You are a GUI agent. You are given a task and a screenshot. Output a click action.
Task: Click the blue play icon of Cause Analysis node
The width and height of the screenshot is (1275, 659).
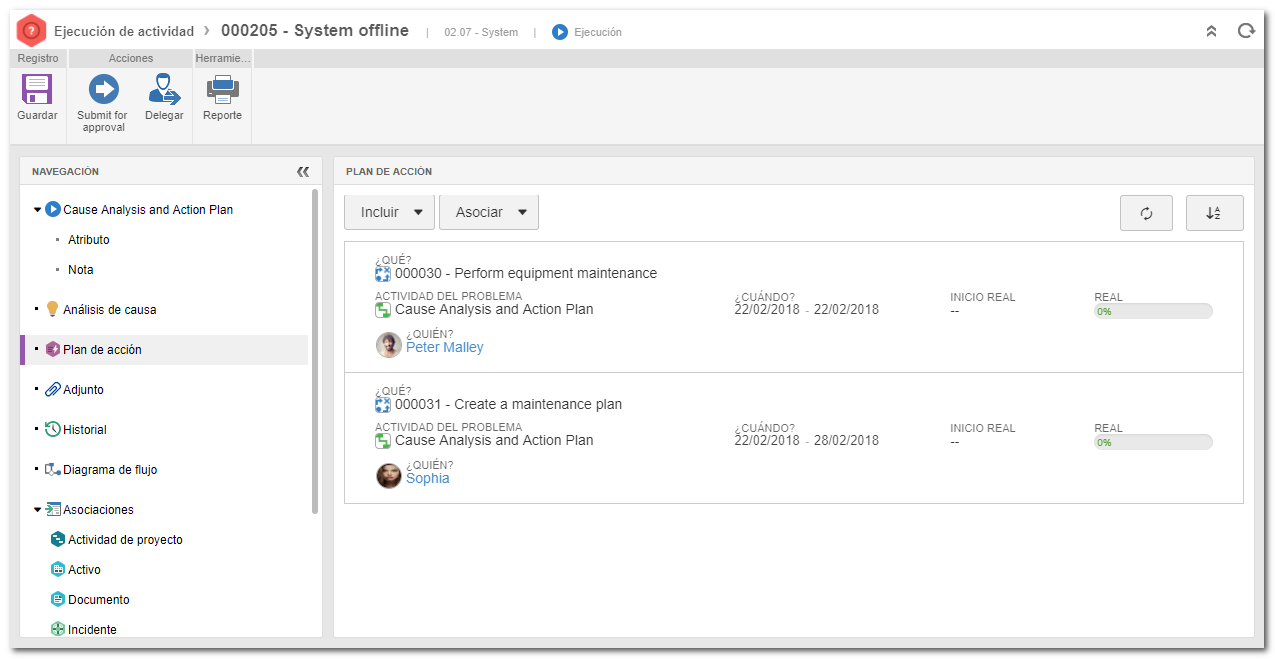[53, 210]
